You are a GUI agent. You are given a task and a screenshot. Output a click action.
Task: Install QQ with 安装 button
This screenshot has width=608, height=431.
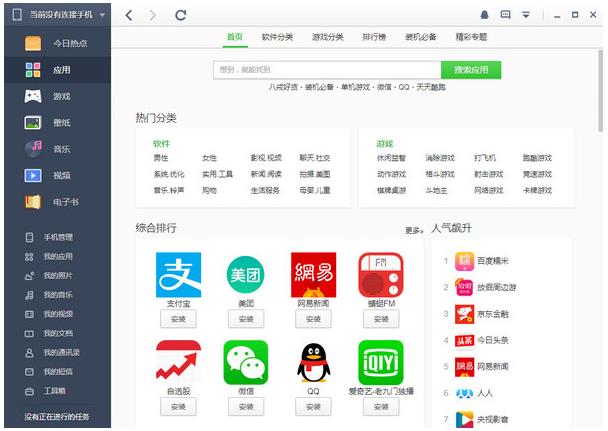point(313,407)
